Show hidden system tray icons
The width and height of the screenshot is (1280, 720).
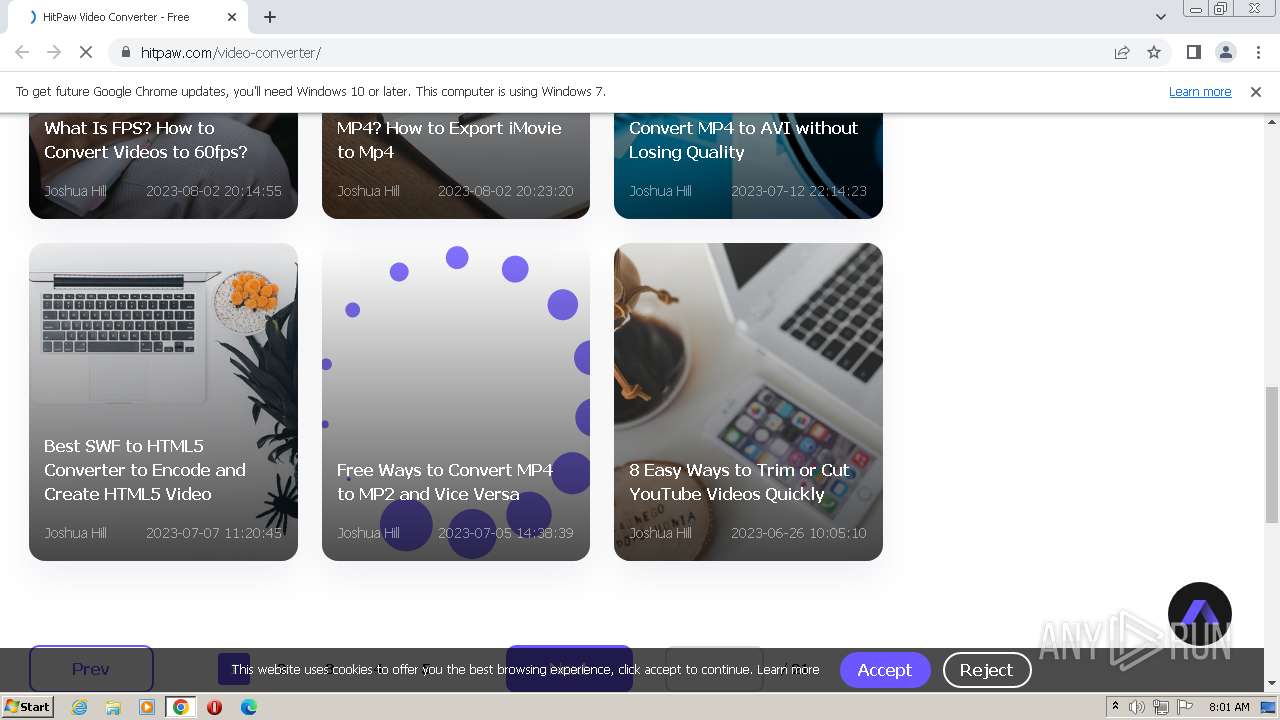tap(1116, 707)
